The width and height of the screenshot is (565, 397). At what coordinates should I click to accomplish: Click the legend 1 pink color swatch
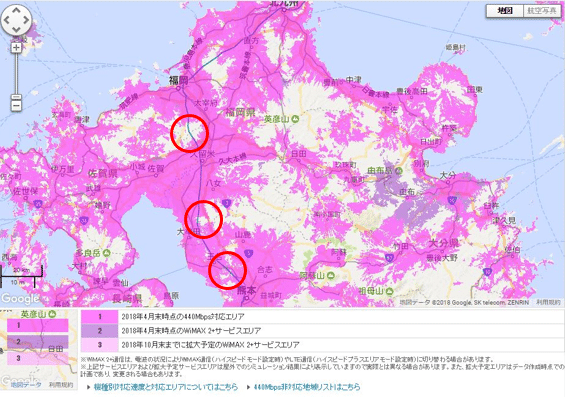100,317
